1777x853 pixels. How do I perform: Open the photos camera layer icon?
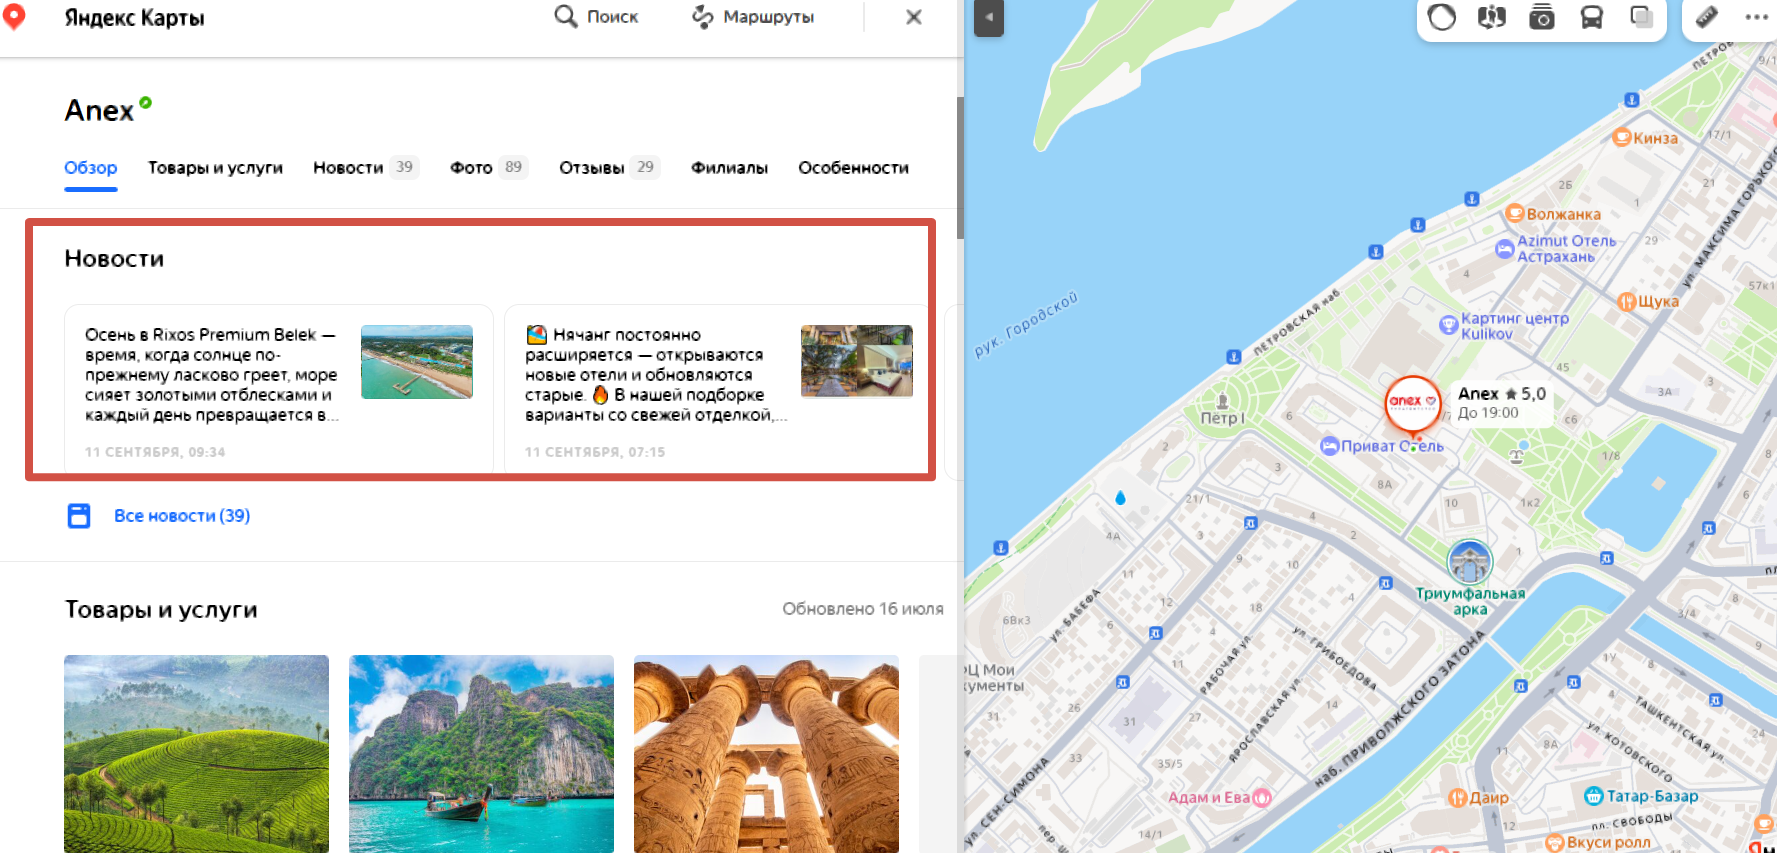tap(1541, 17)
